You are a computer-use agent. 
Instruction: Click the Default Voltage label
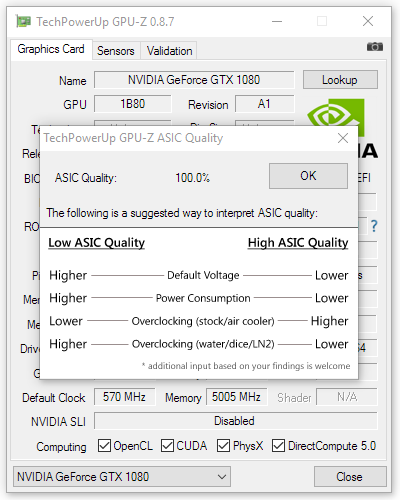point(203,275)
